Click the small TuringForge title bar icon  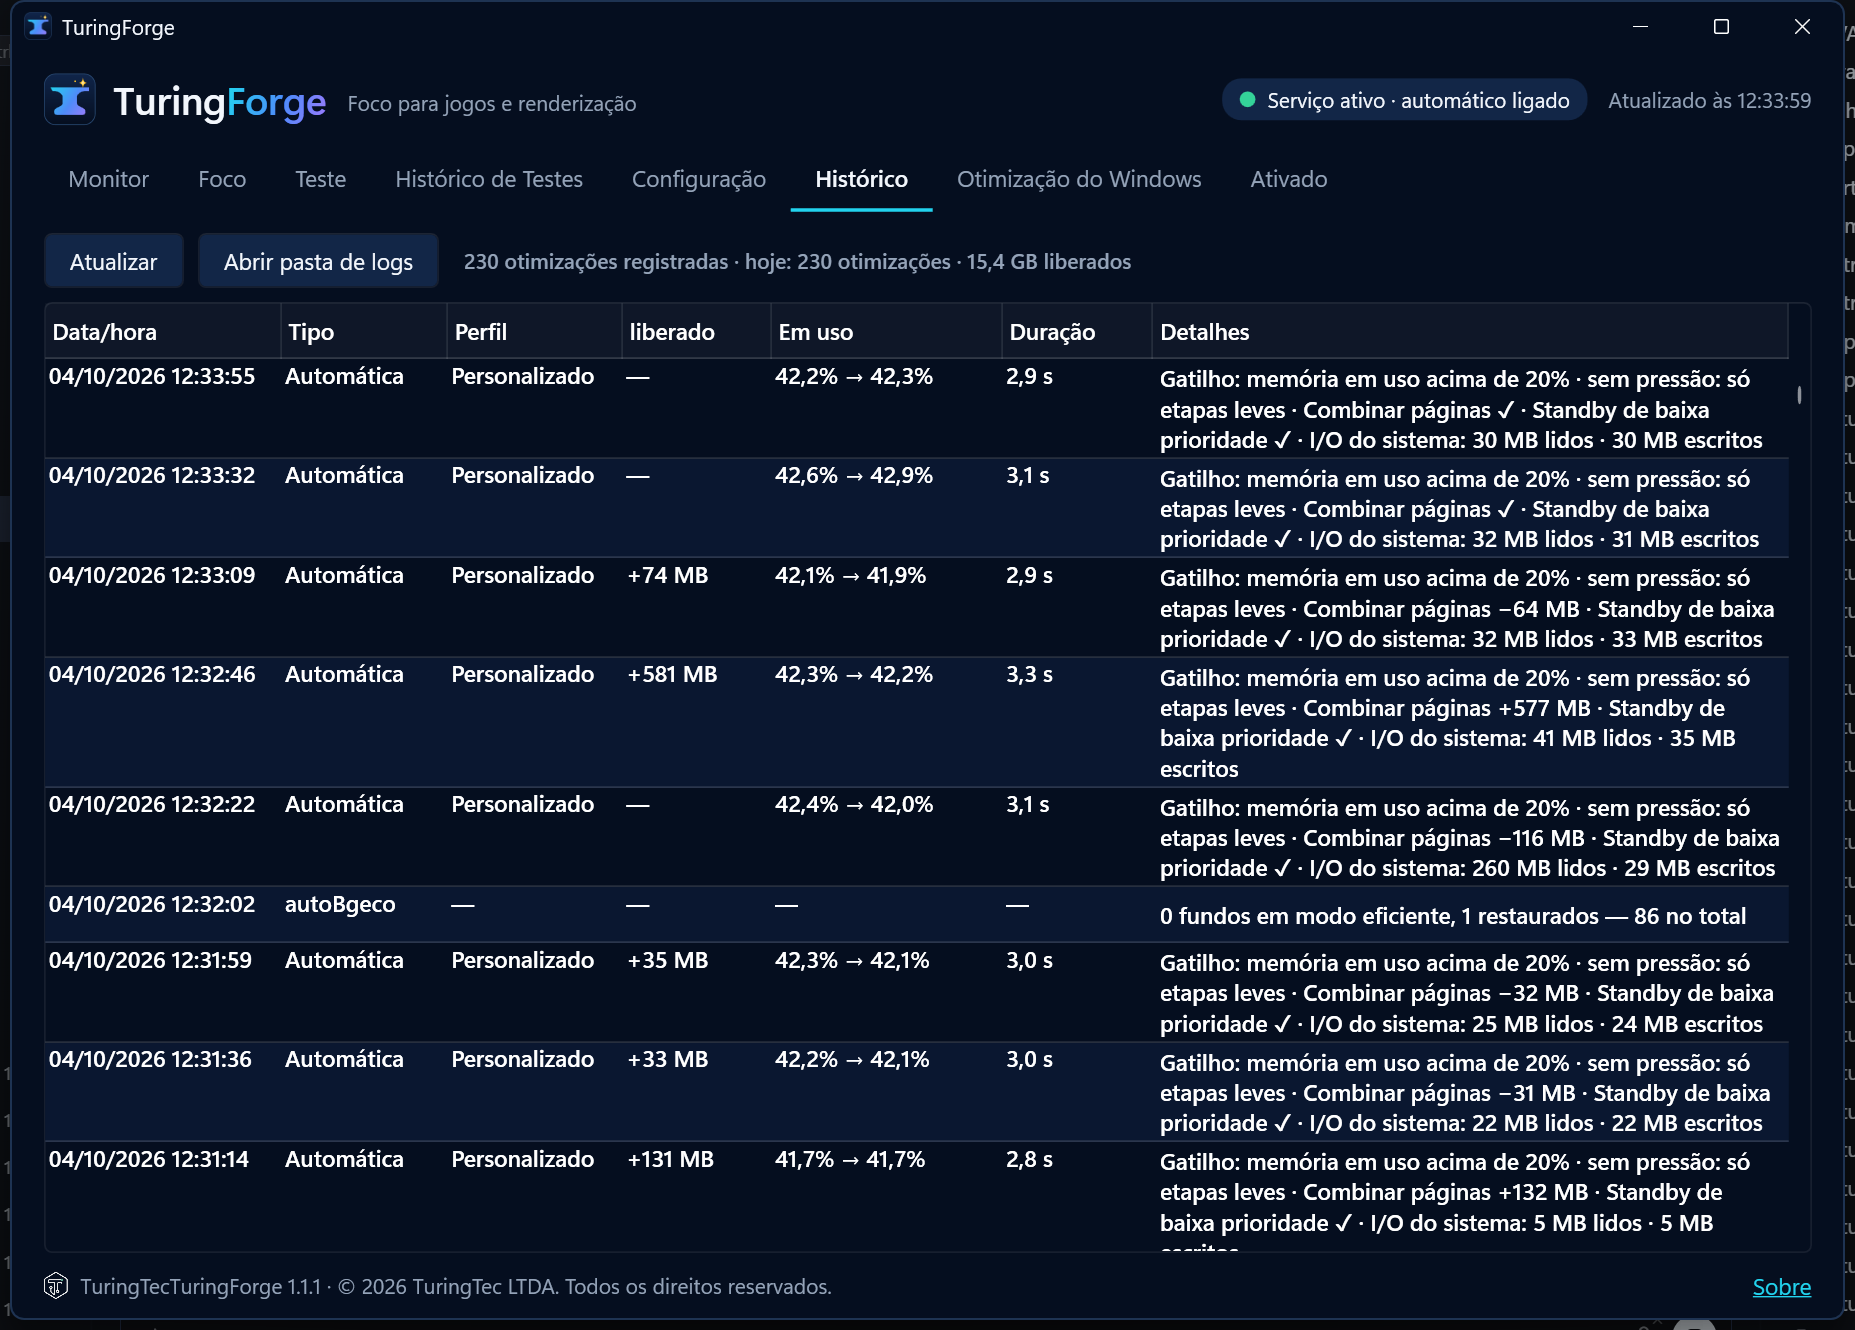(38, 27)
